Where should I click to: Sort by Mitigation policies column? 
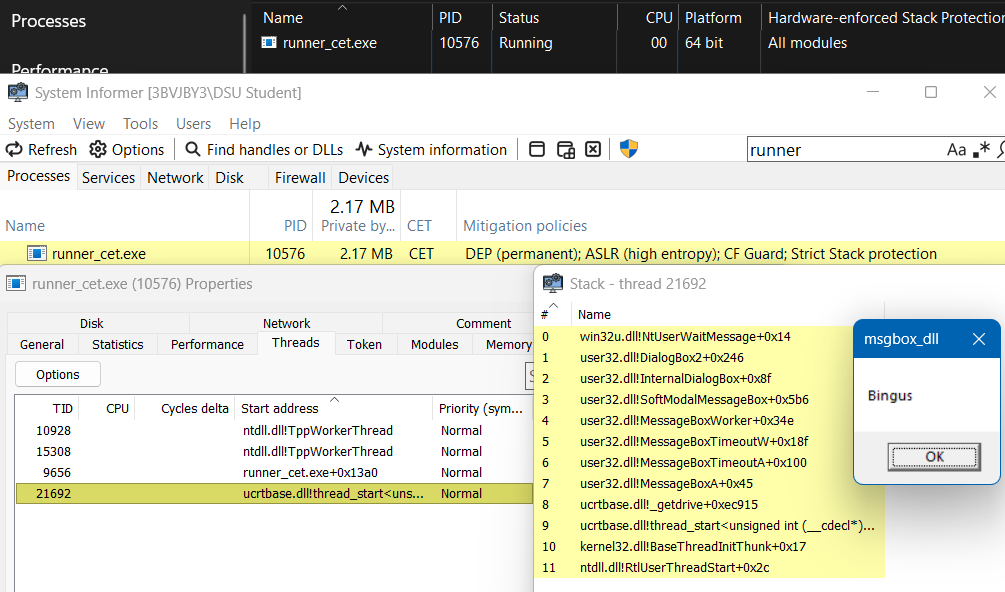coord(525,226)
